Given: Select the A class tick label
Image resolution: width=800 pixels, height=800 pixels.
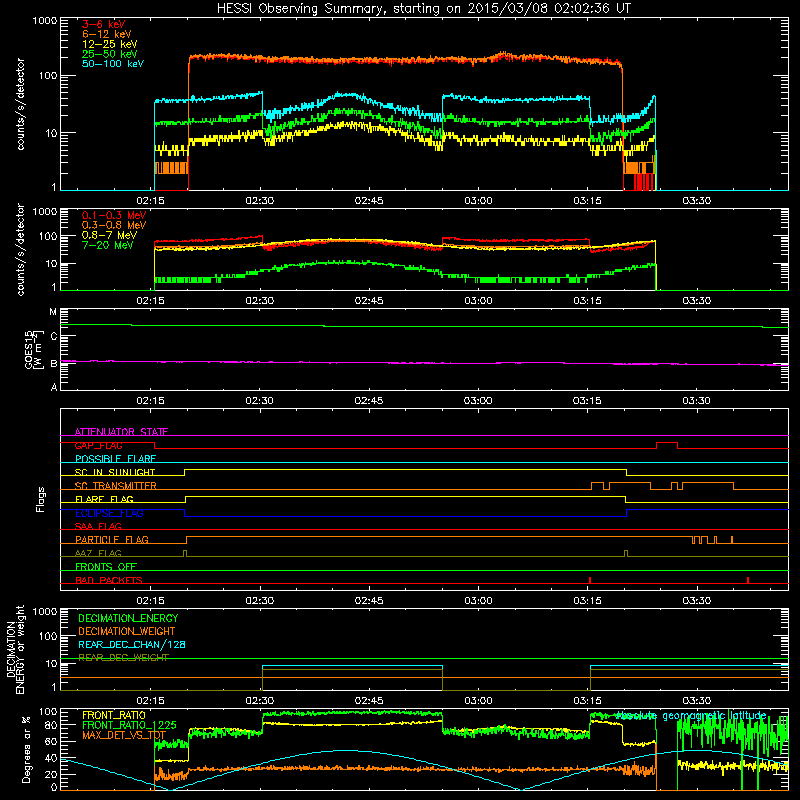Looking at the screenshot, I should (x=54, y=387).
